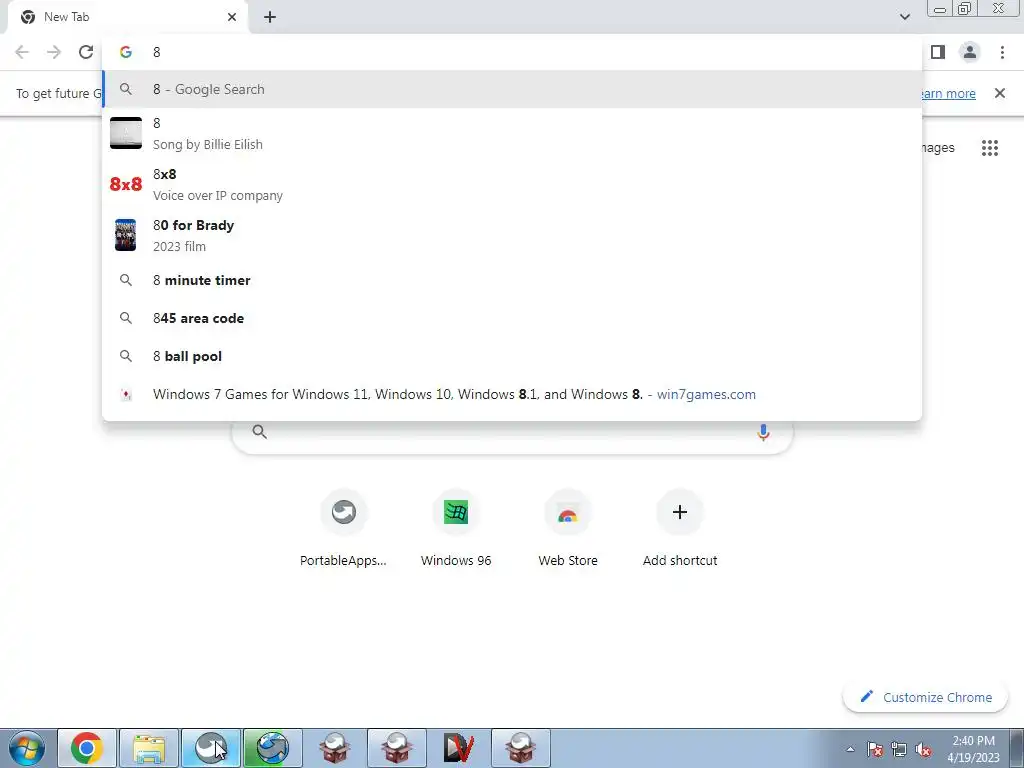Open the PortableApps shortcut tile
1024x768 pixels.
click(x=344, y=528)
